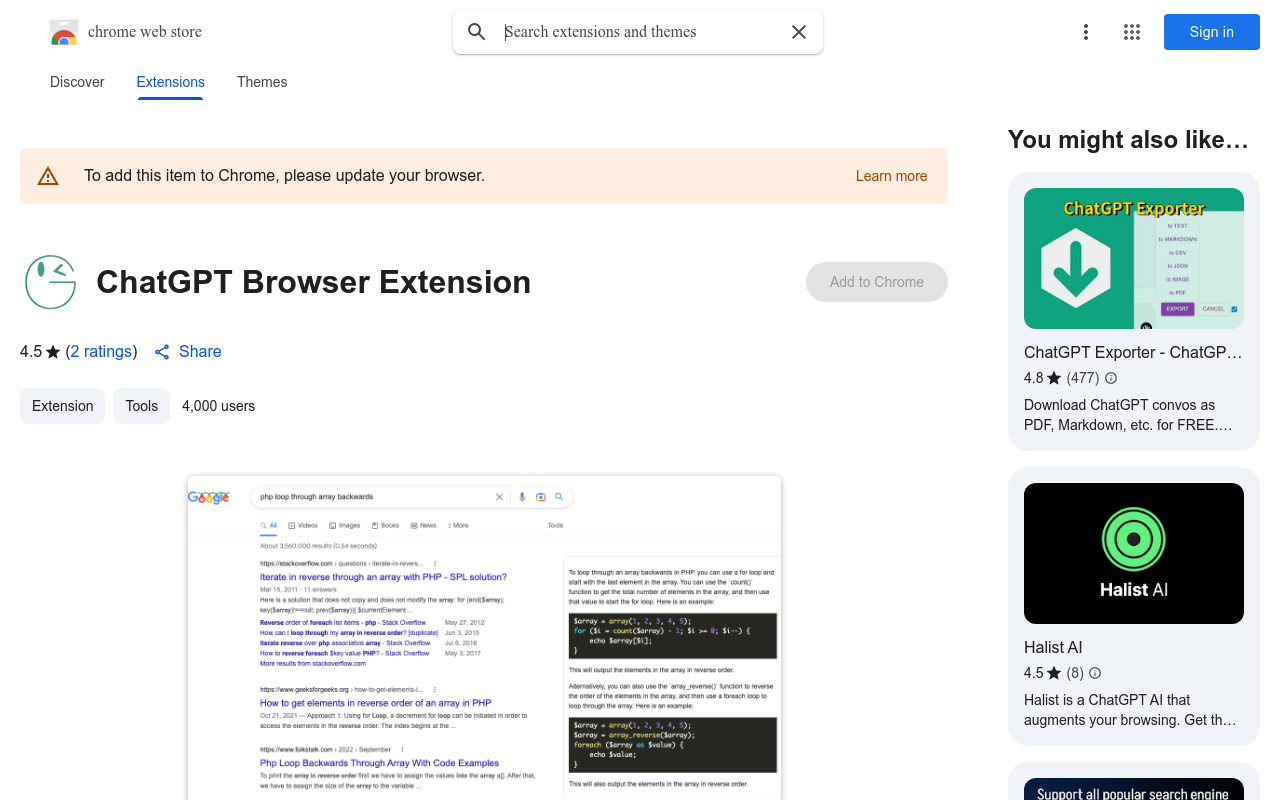Click the ChatGPT Browser Extension heading
Screen dimensions: 1280x800
[313, 282]
